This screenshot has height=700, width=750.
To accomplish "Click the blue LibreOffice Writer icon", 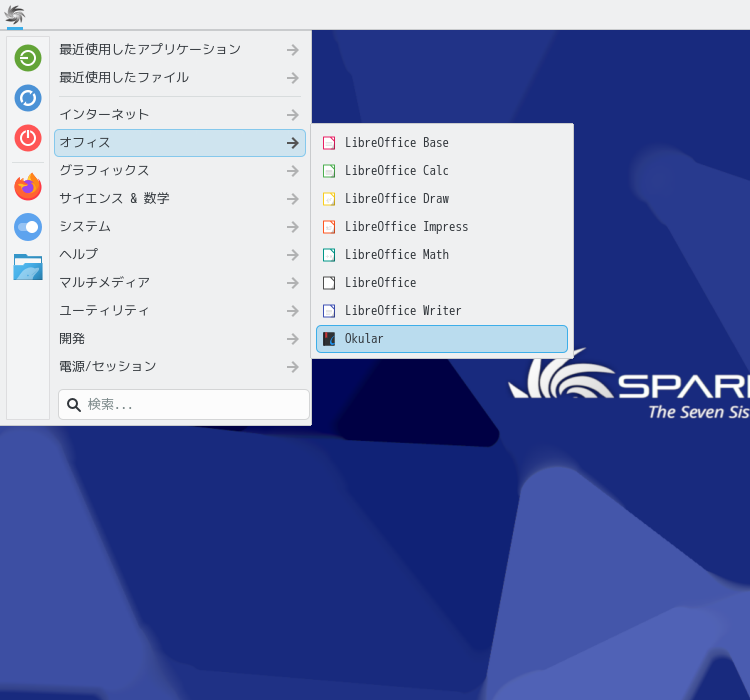I will pyautogui.click(x=329, y=311).
